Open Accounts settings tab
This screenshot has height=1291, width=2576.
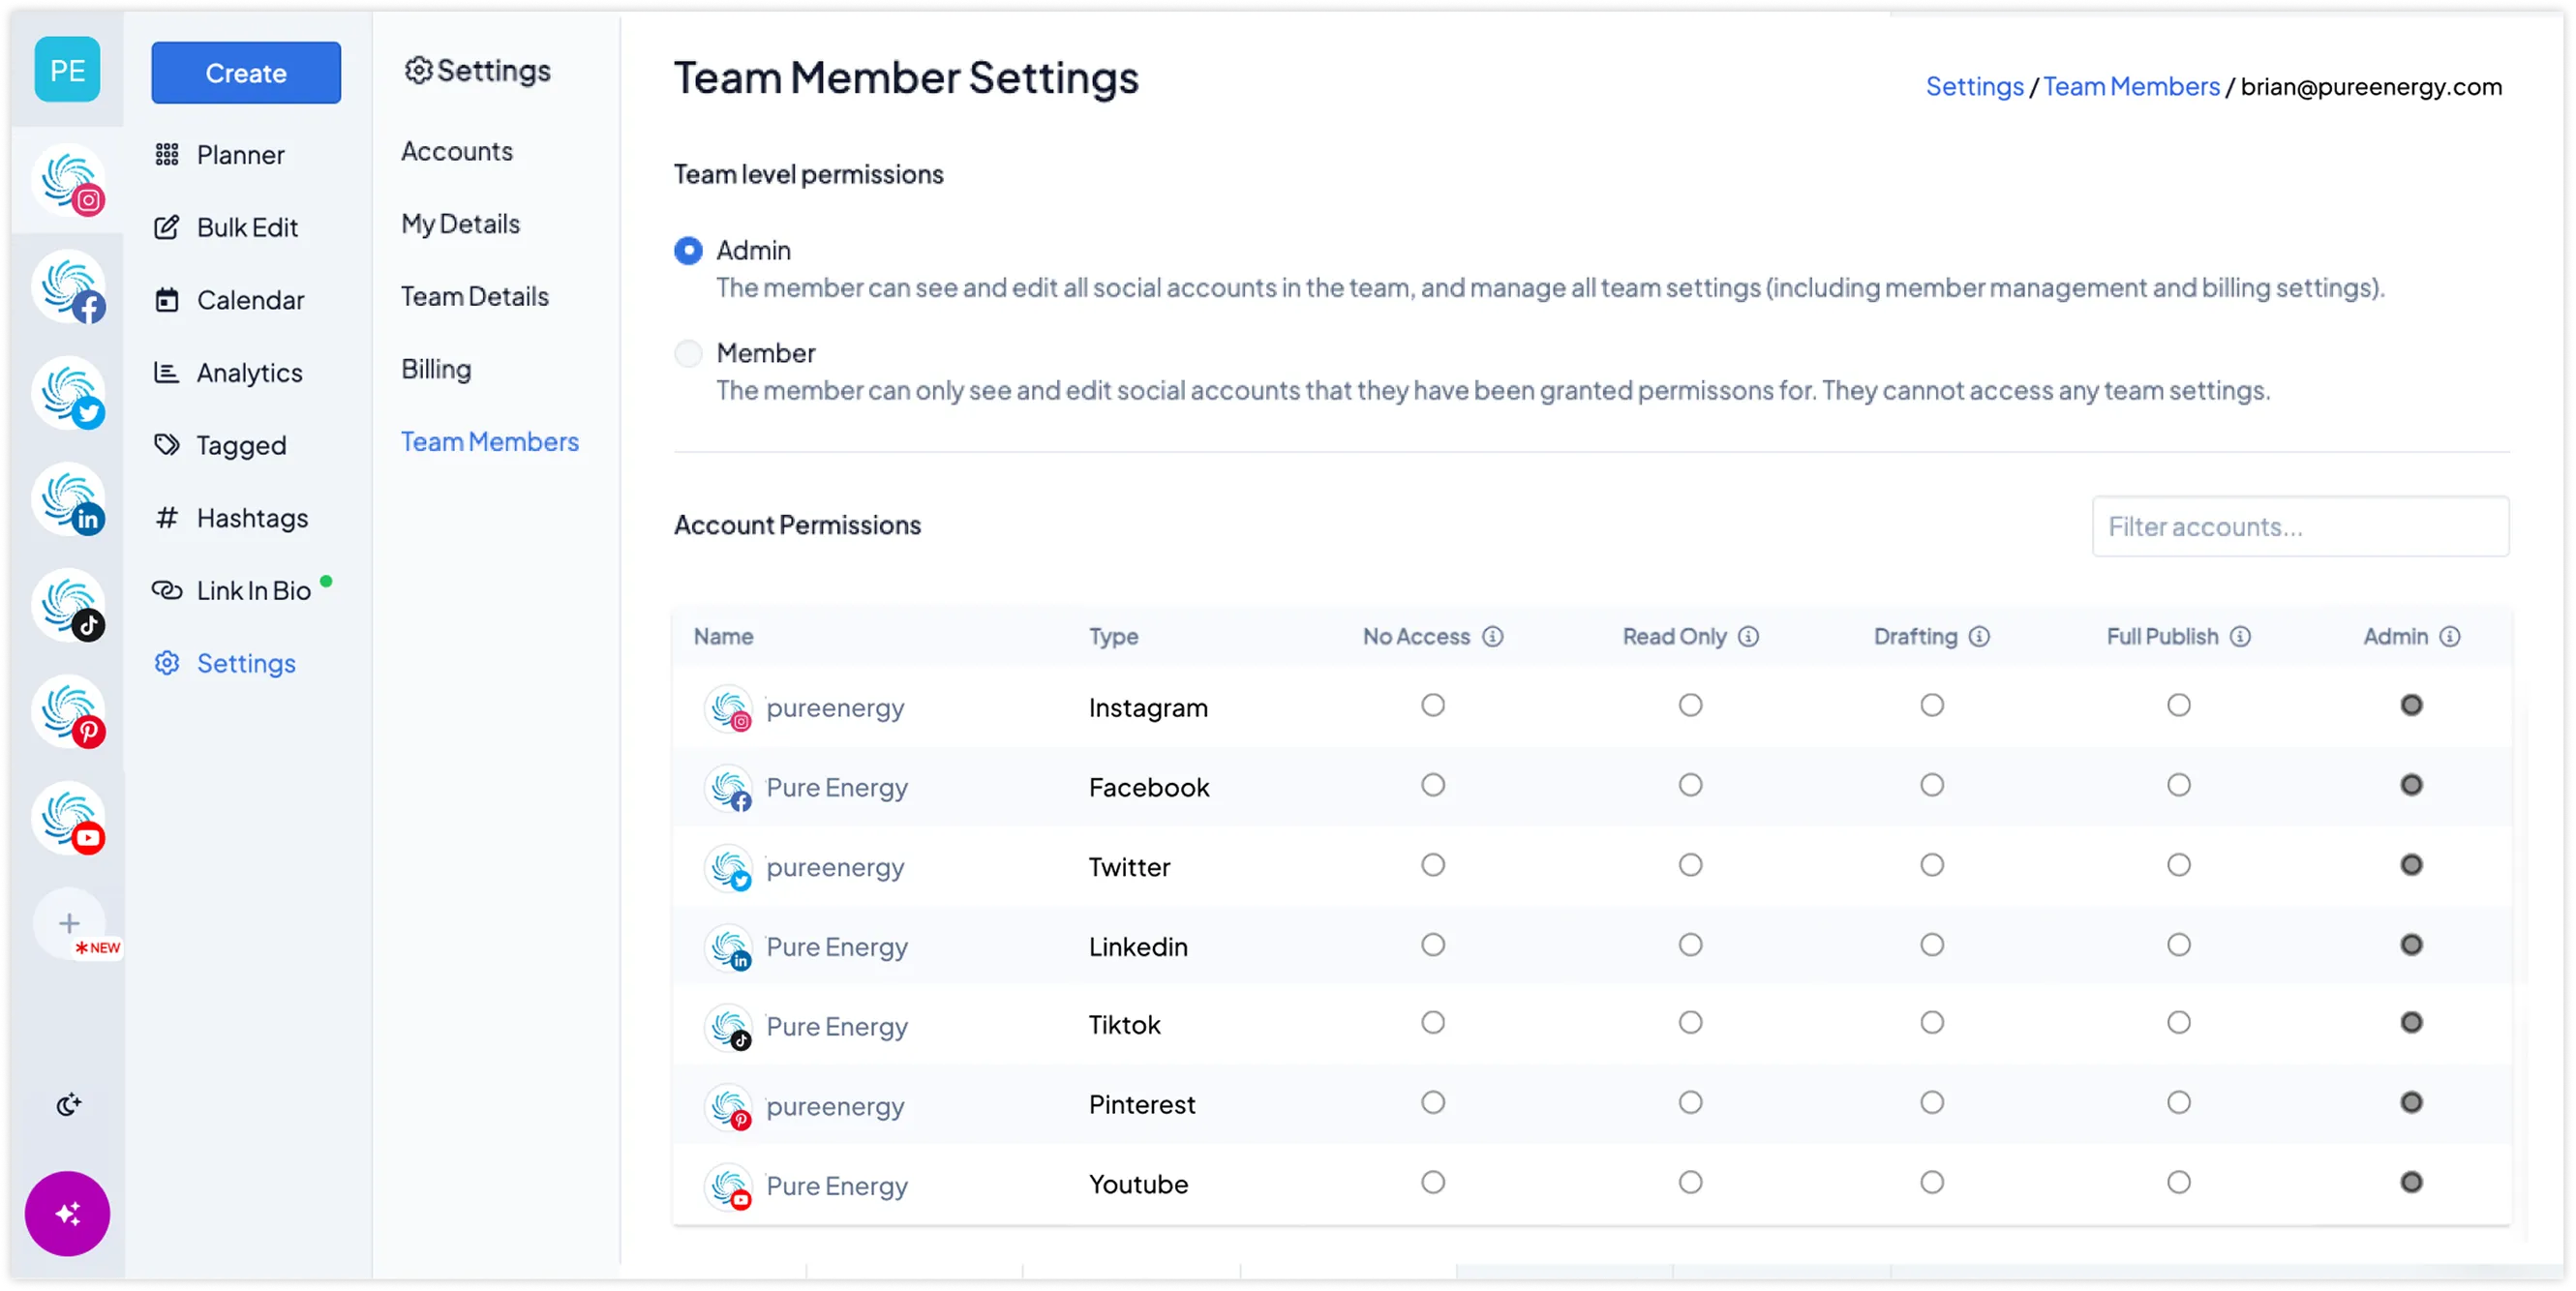[x=457, y=151]
